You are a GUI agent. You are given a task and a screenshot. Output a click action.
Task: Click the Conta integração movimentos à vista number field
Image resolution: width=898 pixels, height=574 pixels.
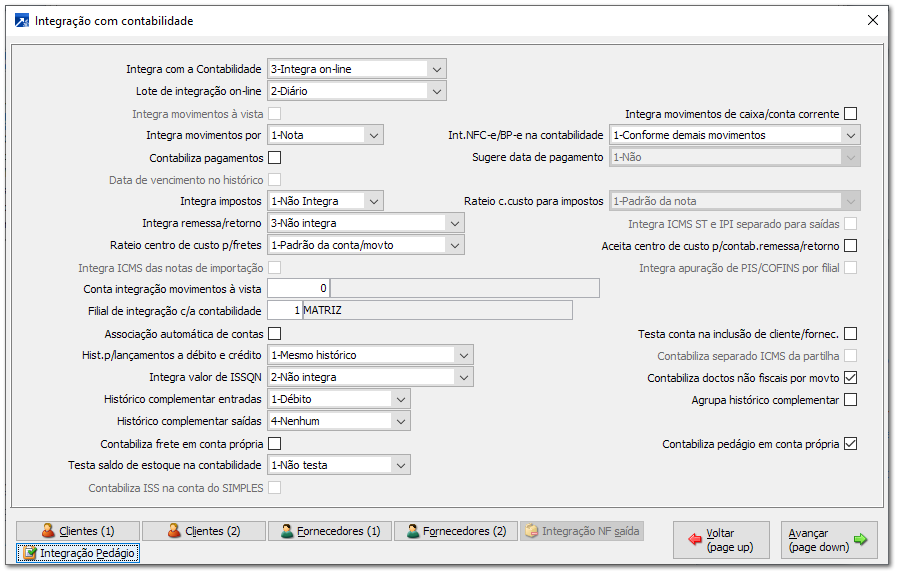pyautogui.click(x=298, y=288)
